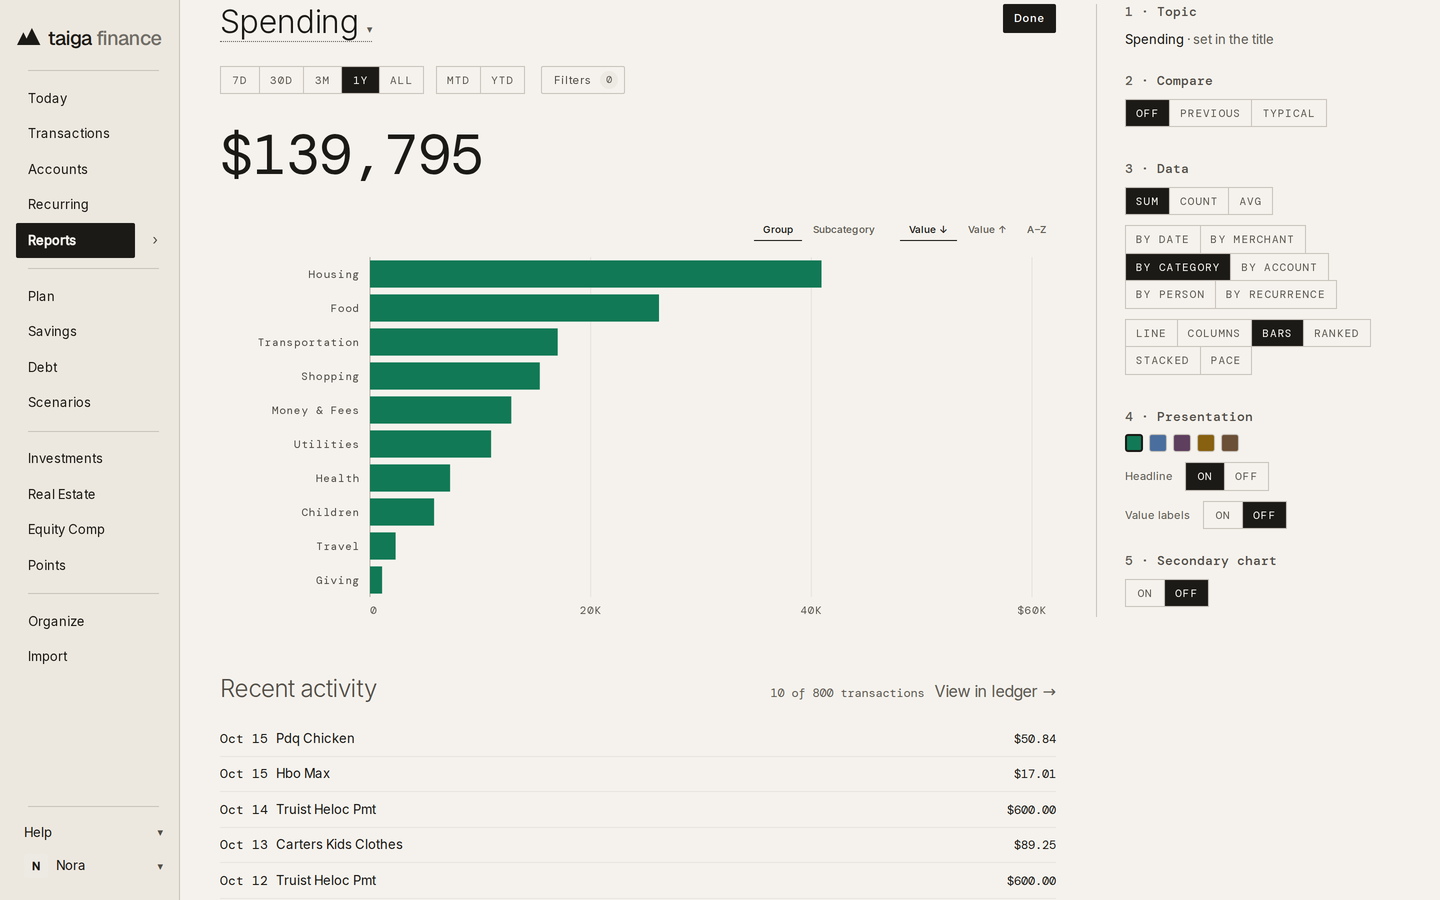Image resolution: width=1440 pixels, height=900 pixels.
Task: Select the 7D time range
Action: [240, 80]
